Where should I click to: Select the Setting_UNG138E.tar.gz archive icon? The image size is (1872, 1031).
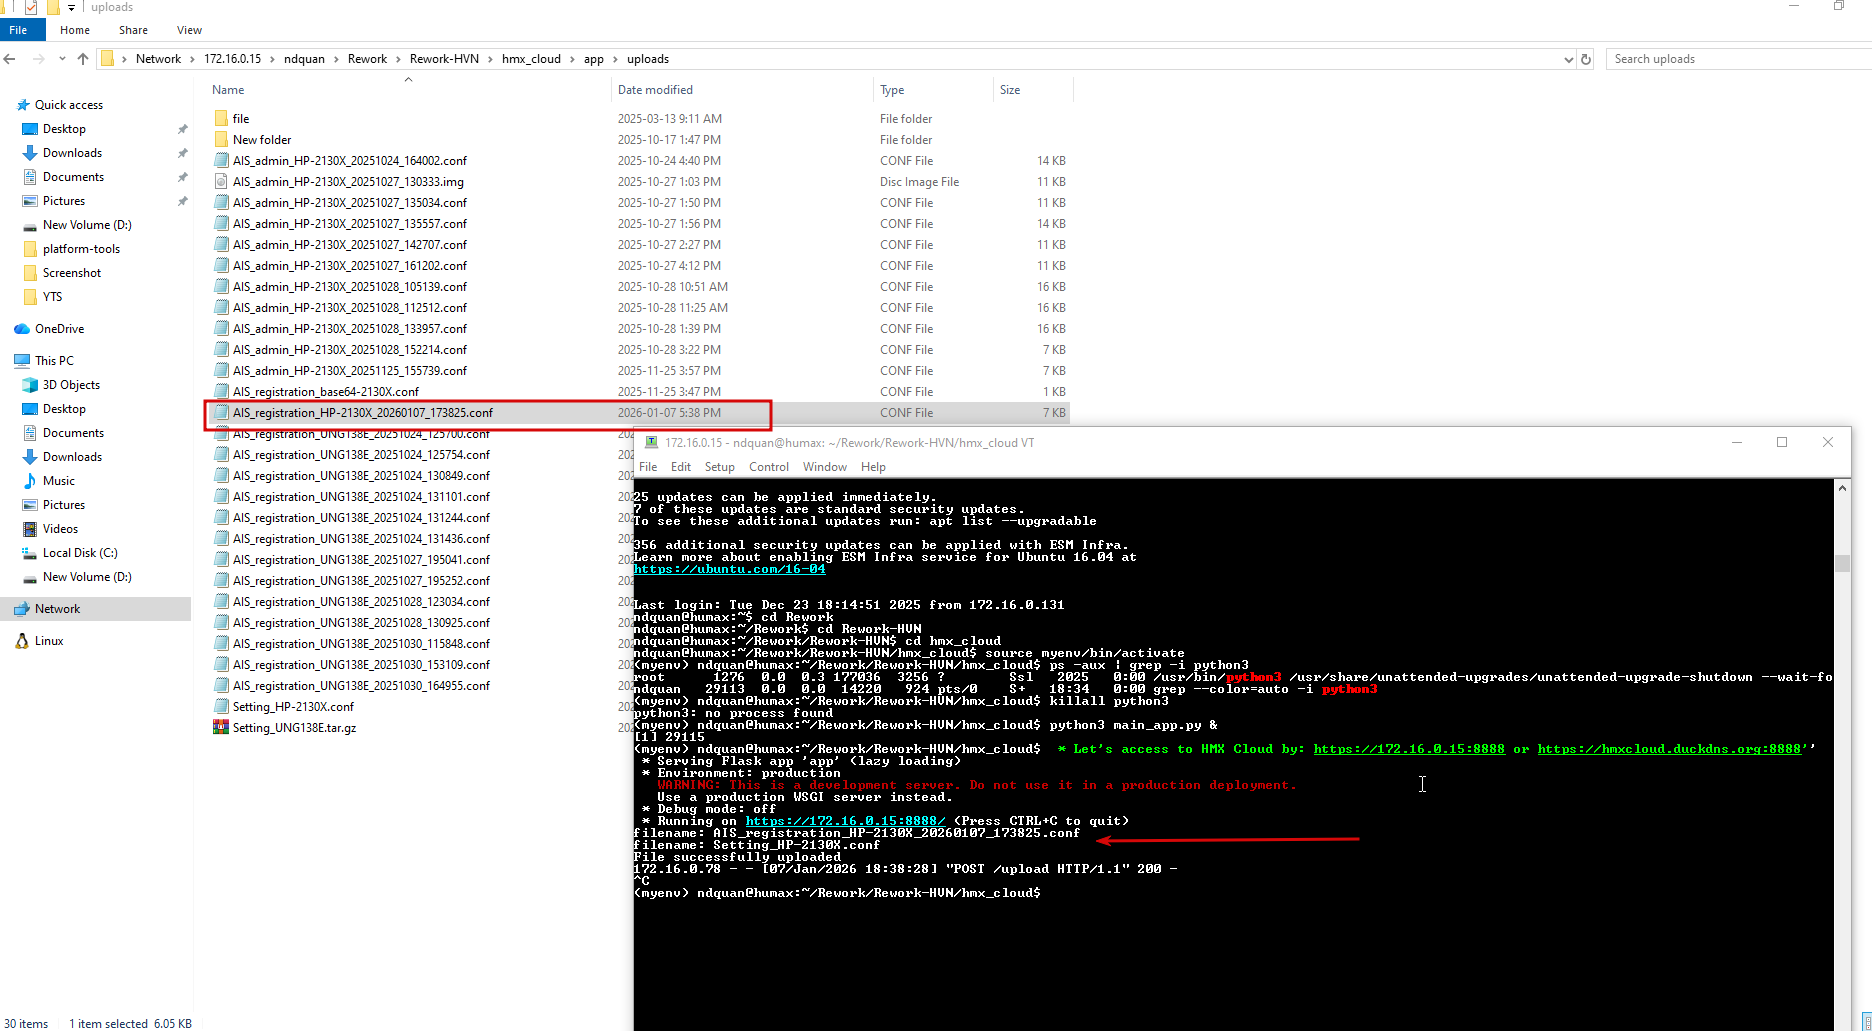coord(221,727)
